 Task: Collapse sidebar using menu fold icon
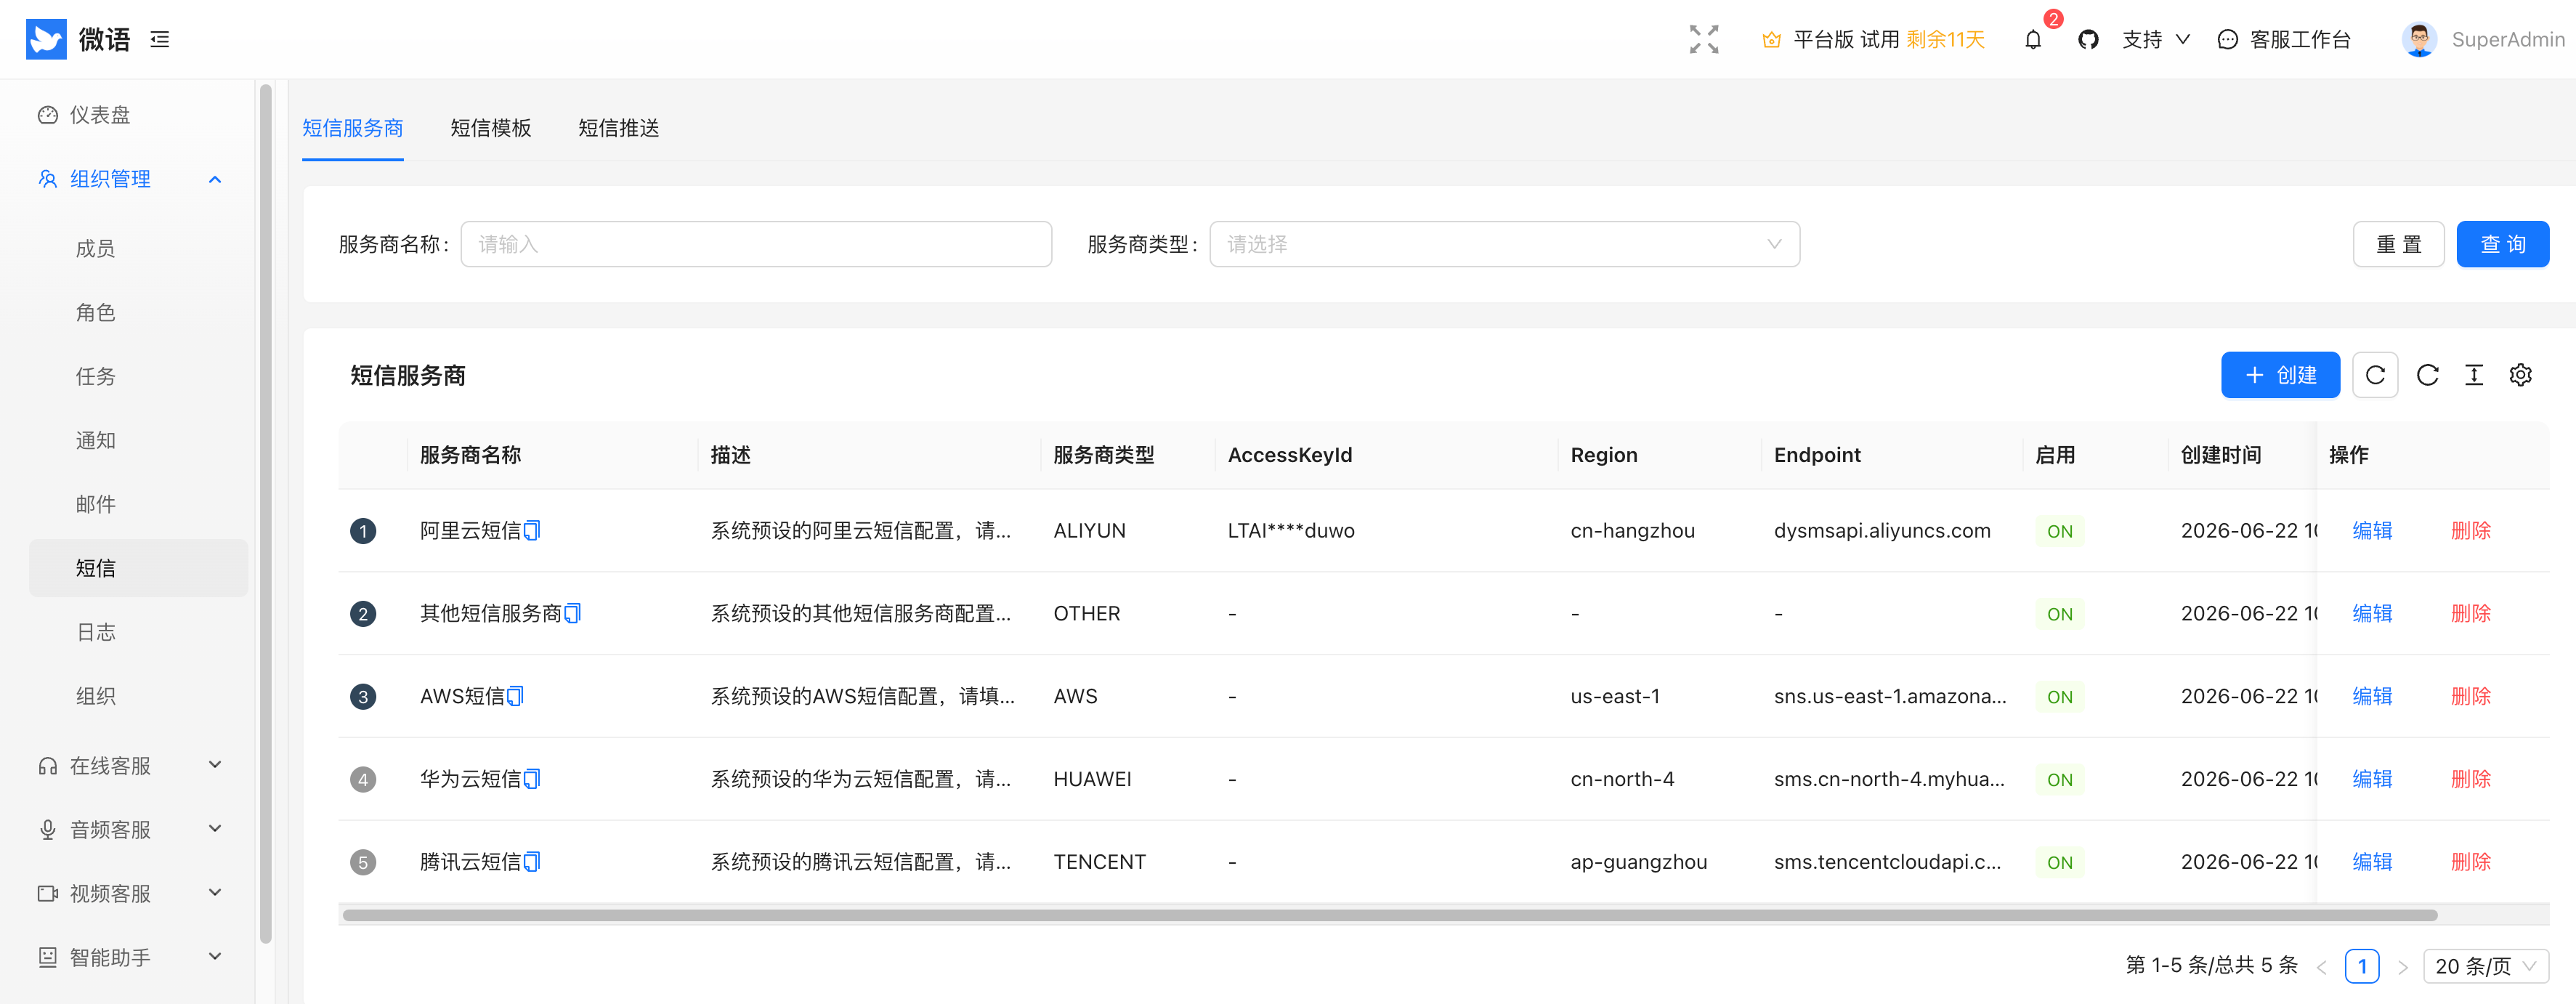coord(160,39)
